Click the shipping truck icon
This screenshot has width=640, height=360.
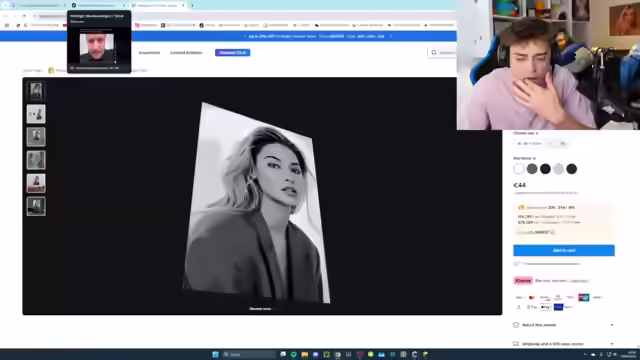pyautogui.click(x=516, y=344)
